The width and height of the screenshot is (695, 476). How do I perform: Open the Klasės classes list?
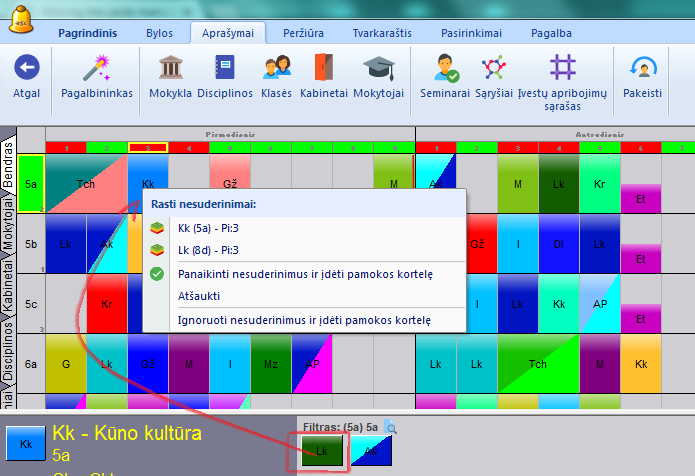(x=277, y=69)
